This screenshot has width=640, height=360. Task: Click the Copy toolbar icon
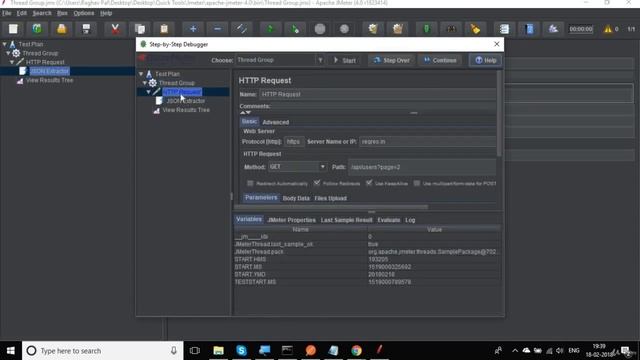tap(140, 29)
